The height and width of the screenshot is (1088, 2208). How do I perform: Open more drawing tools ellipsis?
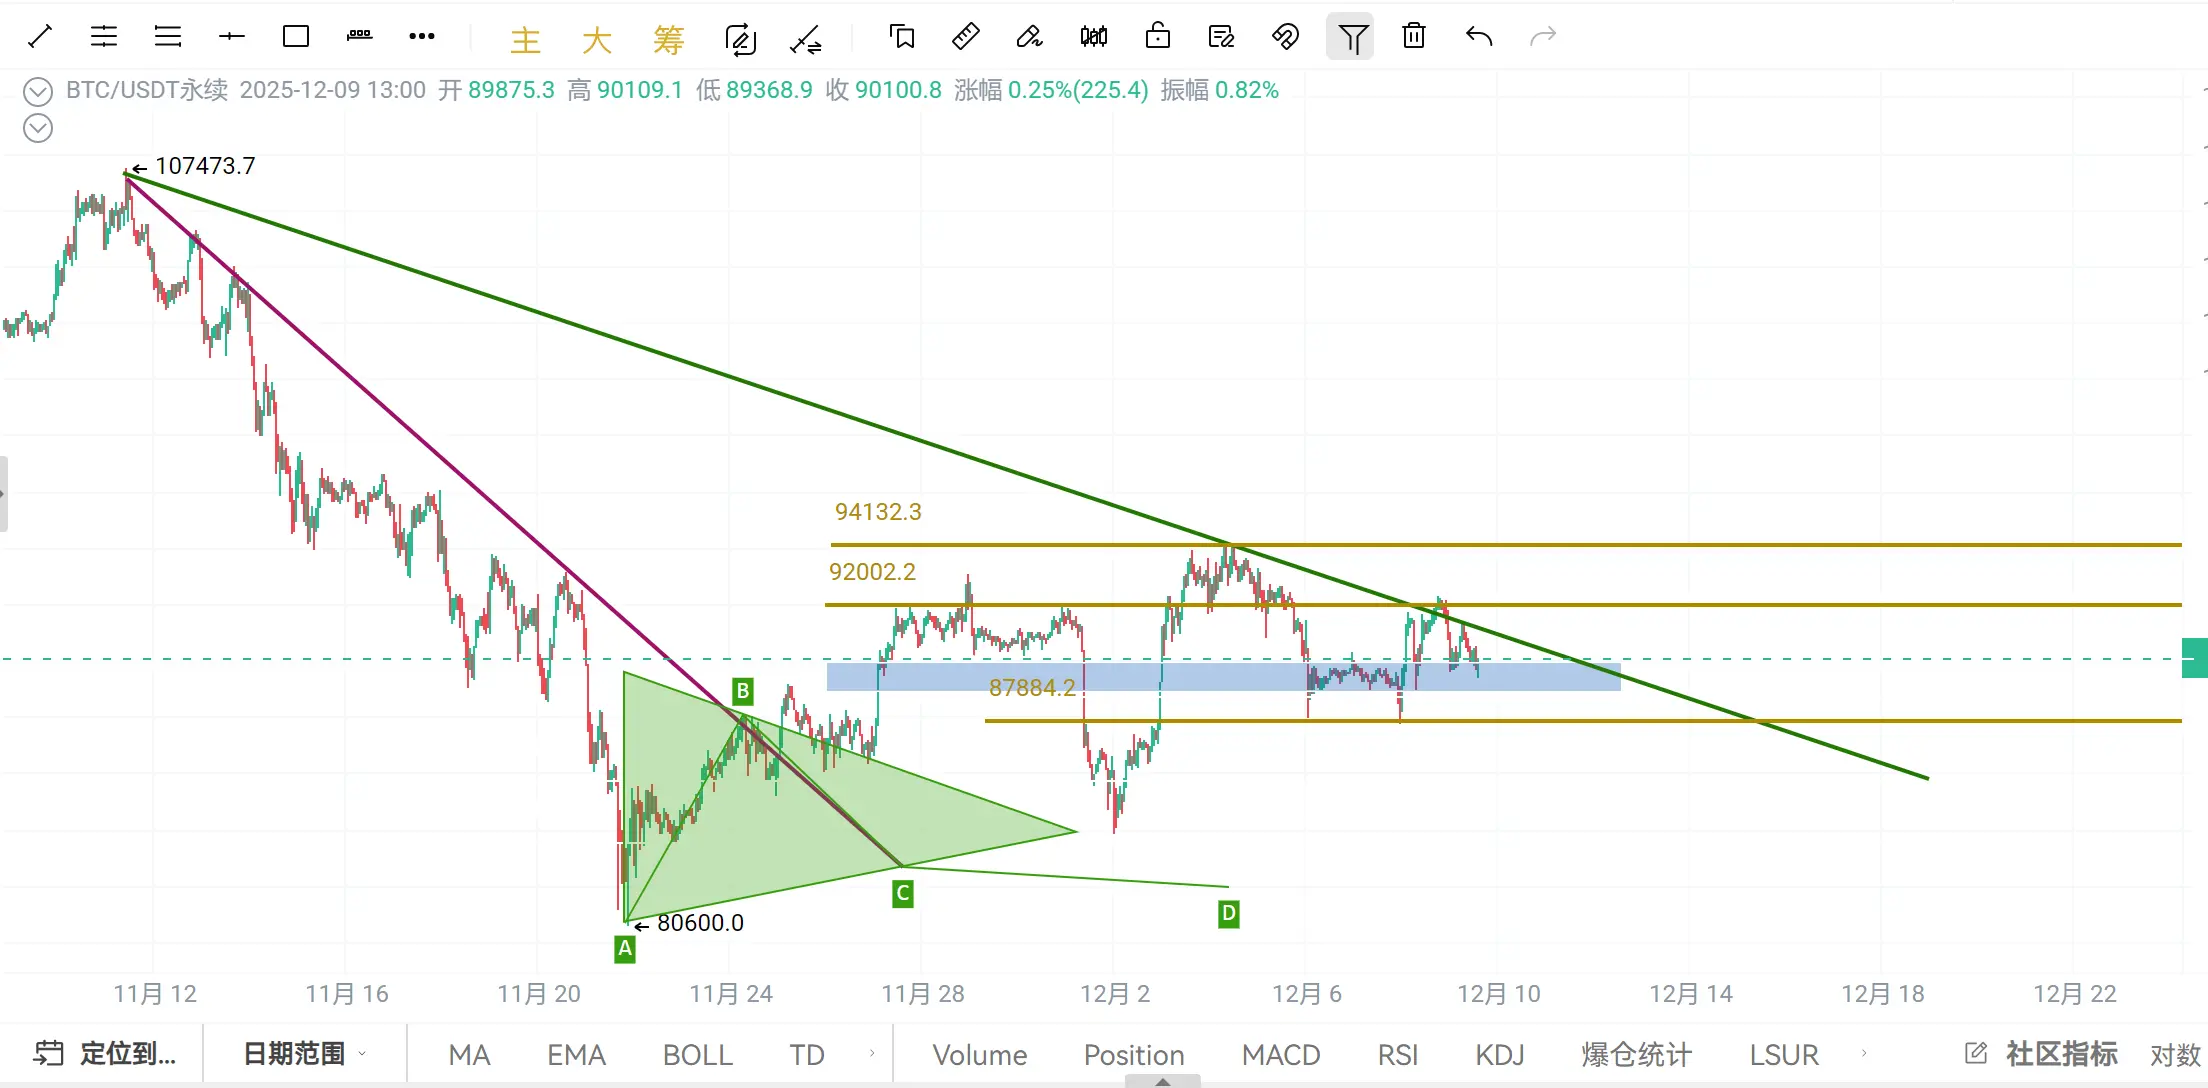(x=422, y=37)
